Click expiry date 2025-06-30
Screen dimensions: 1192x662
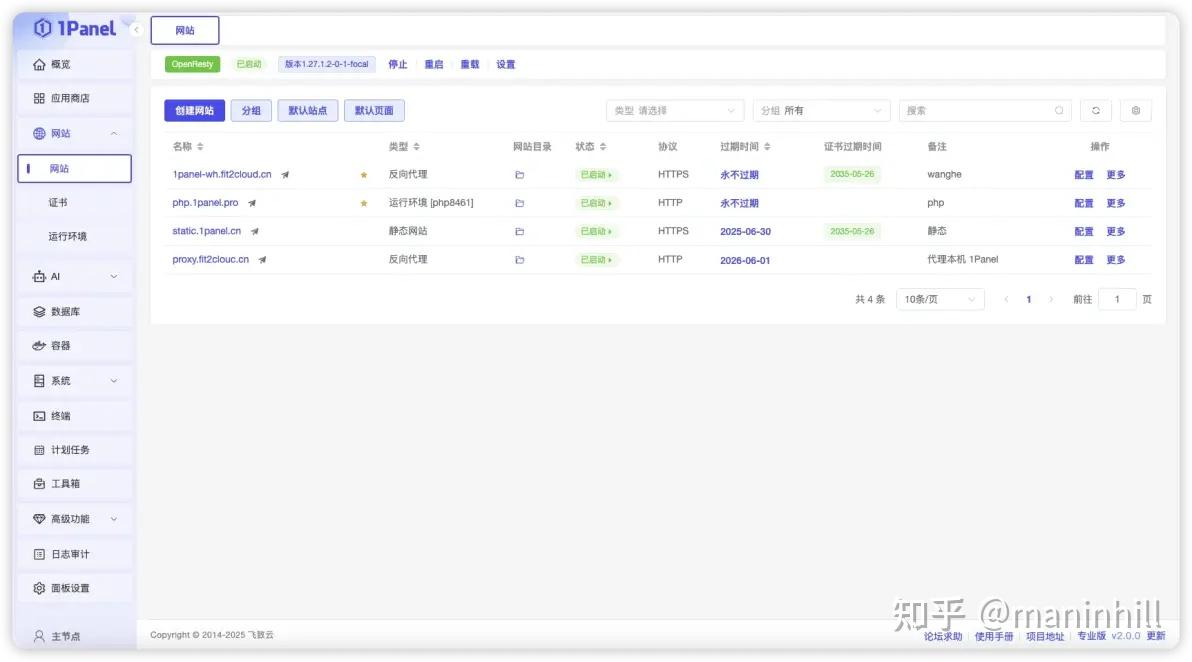point(745,232)
